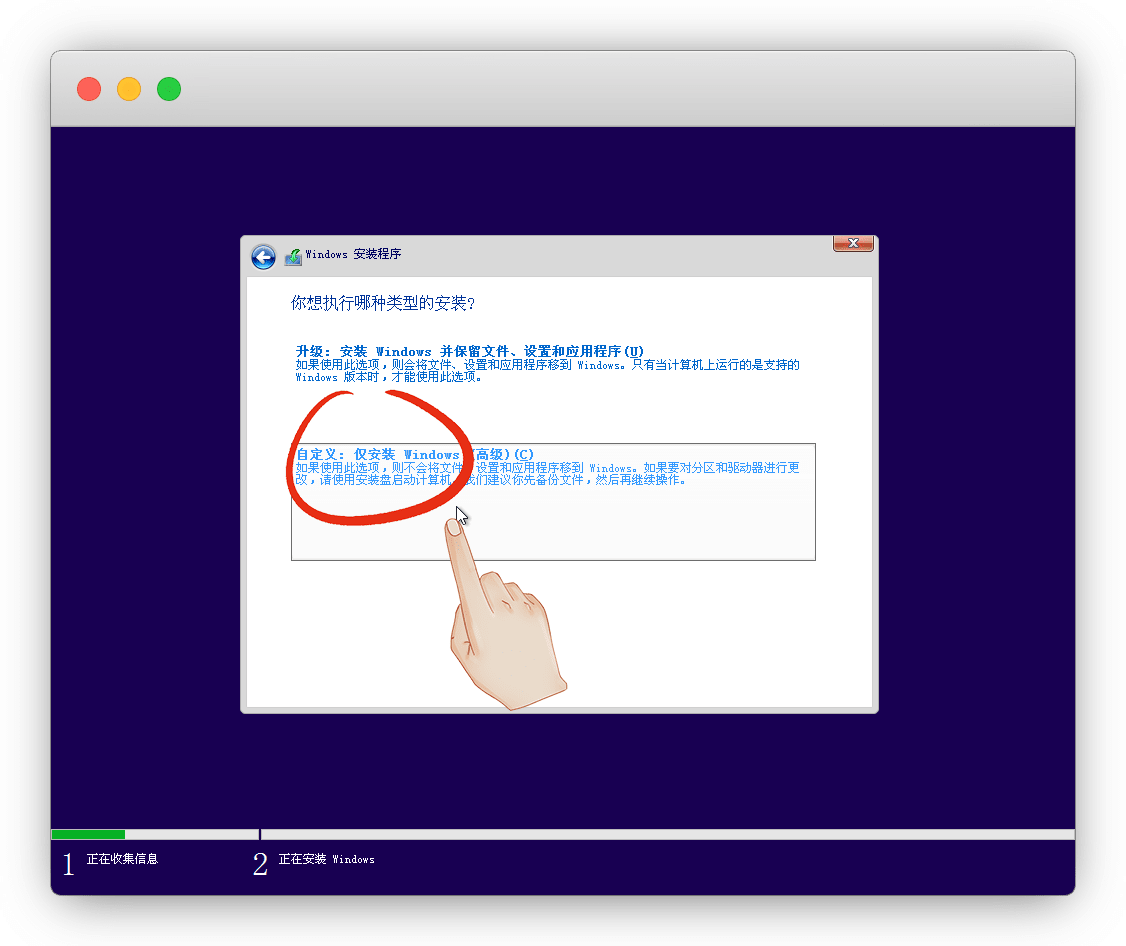
Task: Click the large step number 2
Action: point(260,865)
